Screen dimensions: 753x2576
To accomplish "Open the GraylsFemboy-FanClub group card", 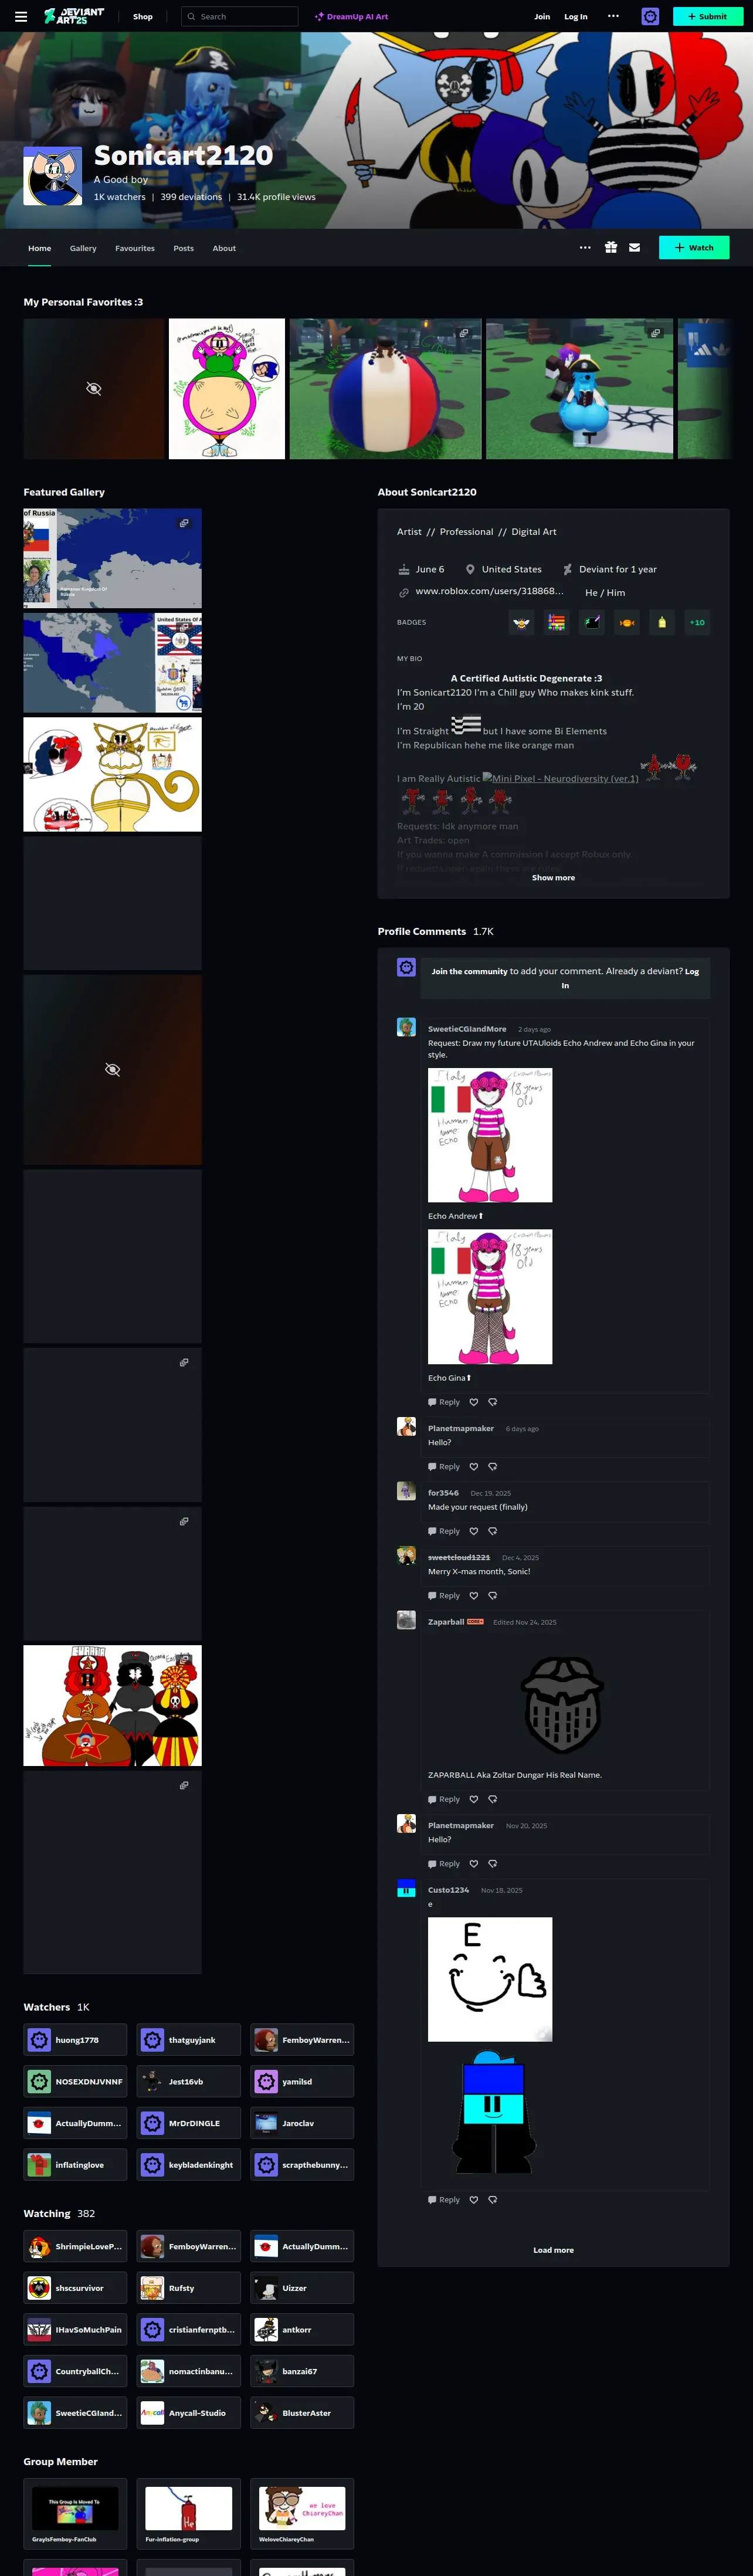I will 76,2514.
